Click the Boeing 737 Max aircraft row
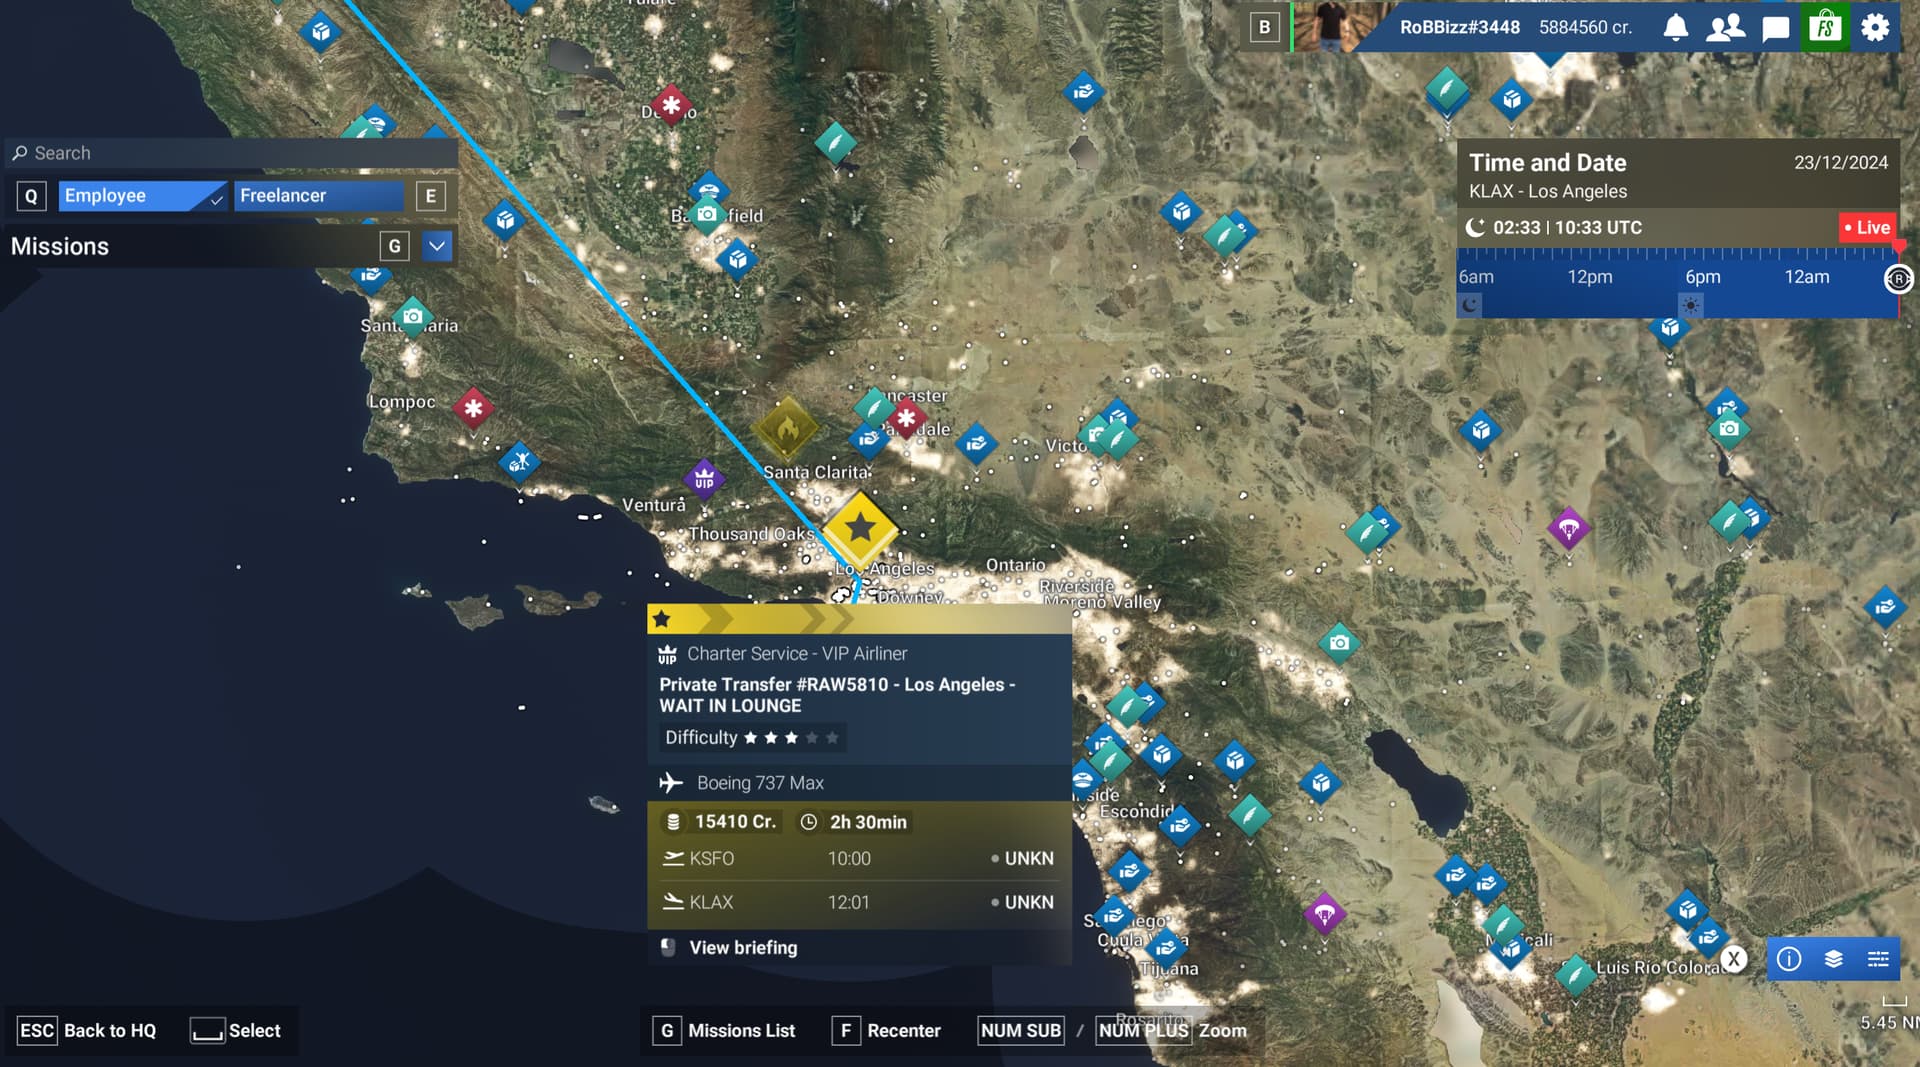The image size is (1920, 1067). [859, 783]
